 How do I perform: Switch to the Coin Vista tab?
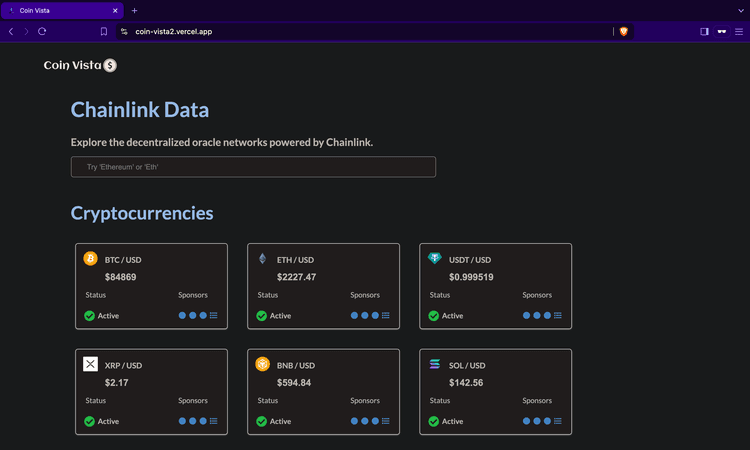tap(62, 11)
